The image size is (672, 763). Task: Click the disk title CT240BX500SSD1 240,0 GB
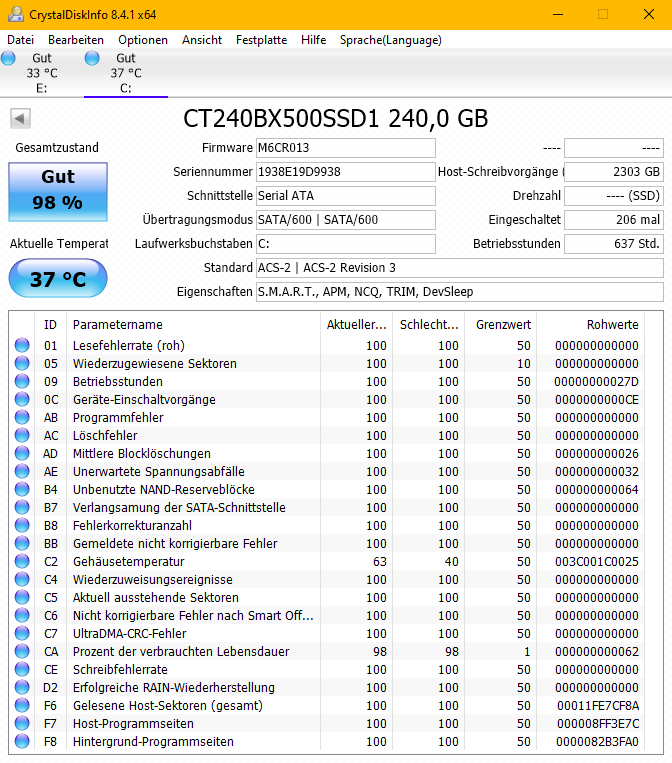pyautogui.click(x=335, y=118)
